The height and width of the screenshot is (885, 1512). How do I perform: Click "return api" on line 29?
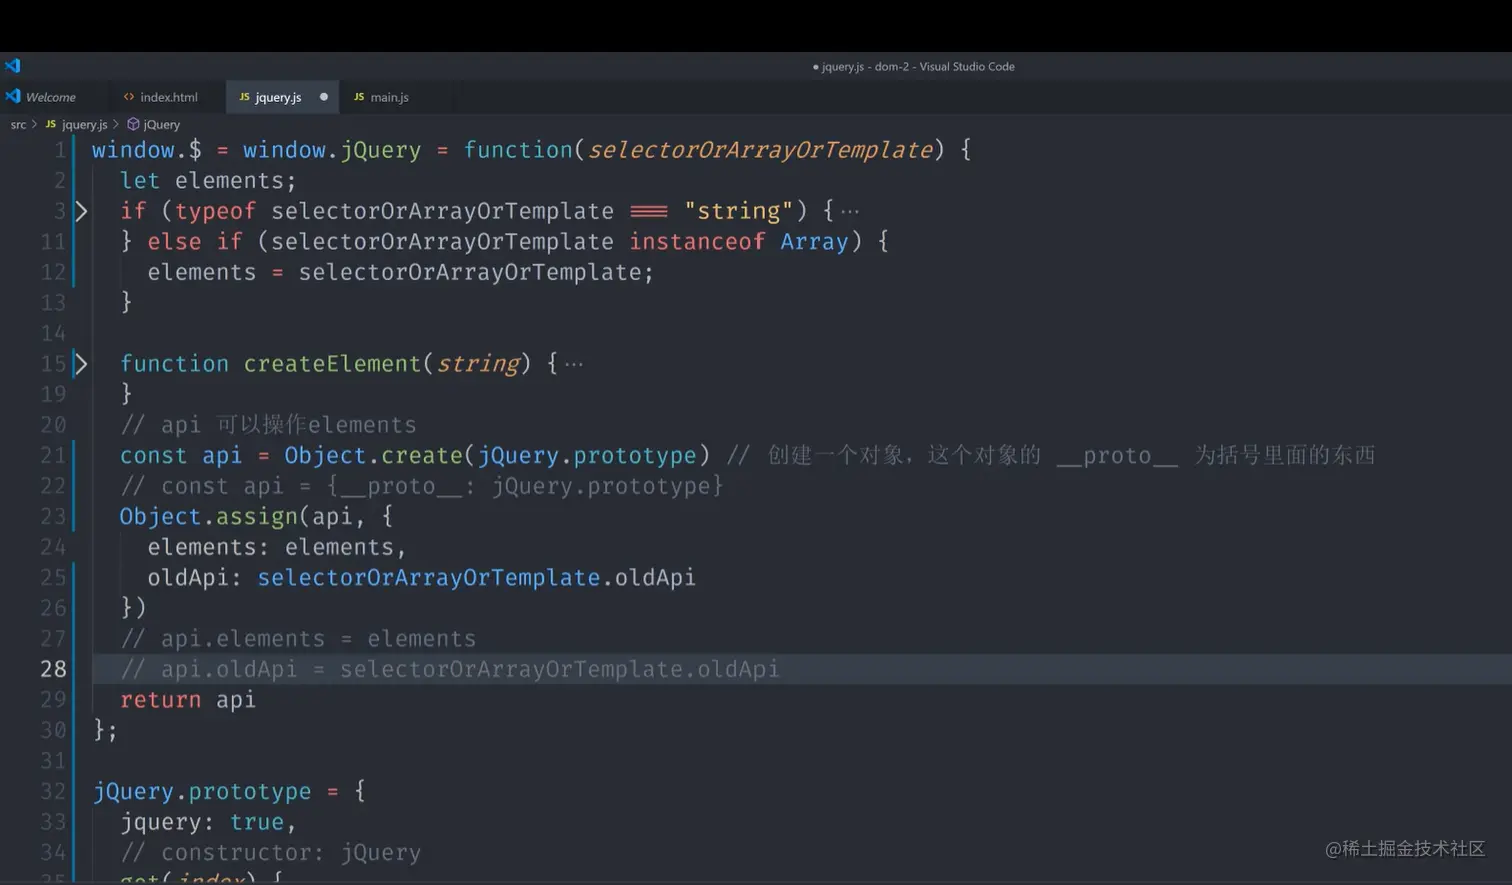click(188, 700)
